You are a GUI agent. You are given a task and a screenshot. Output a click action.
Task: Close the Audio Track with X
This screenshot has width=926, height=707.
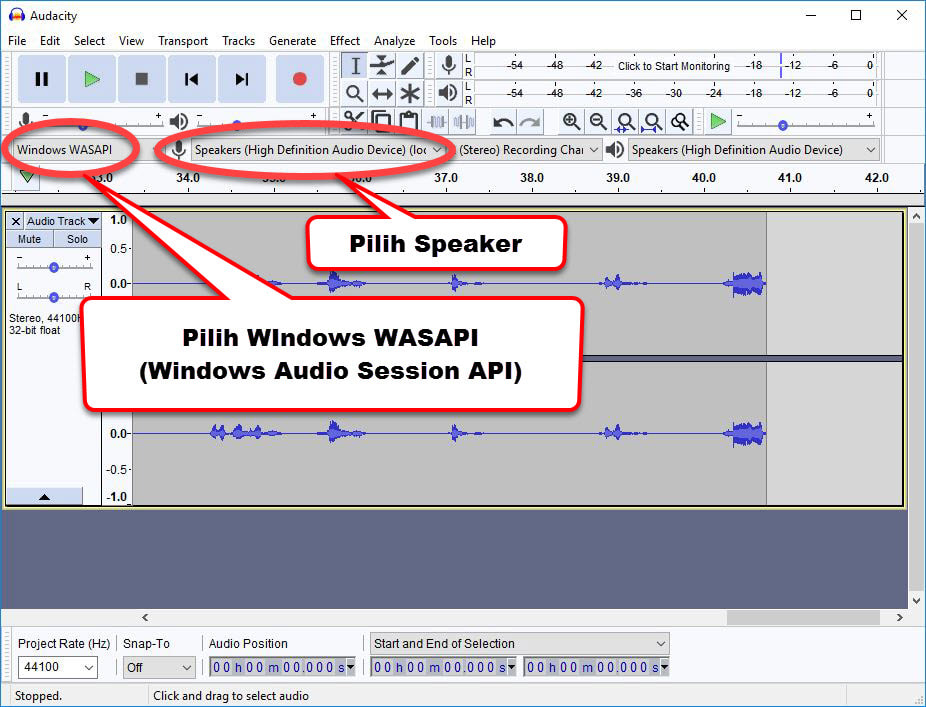point(16,221)
